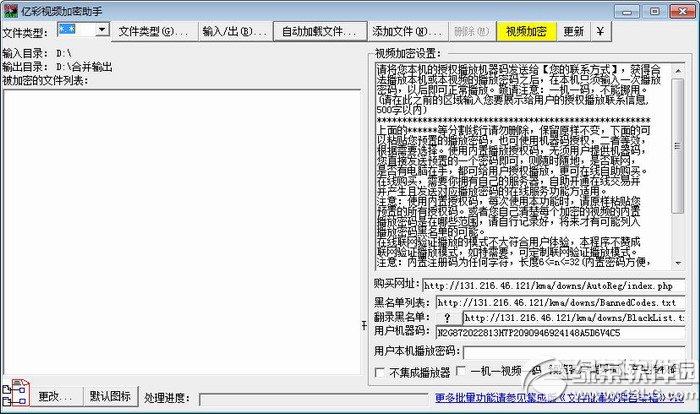Click inside the 被加密的文件列表 list box
Image resolution: width=700 pixels, height=414 pixels.
pyautogui.click(x=182, y=232)
